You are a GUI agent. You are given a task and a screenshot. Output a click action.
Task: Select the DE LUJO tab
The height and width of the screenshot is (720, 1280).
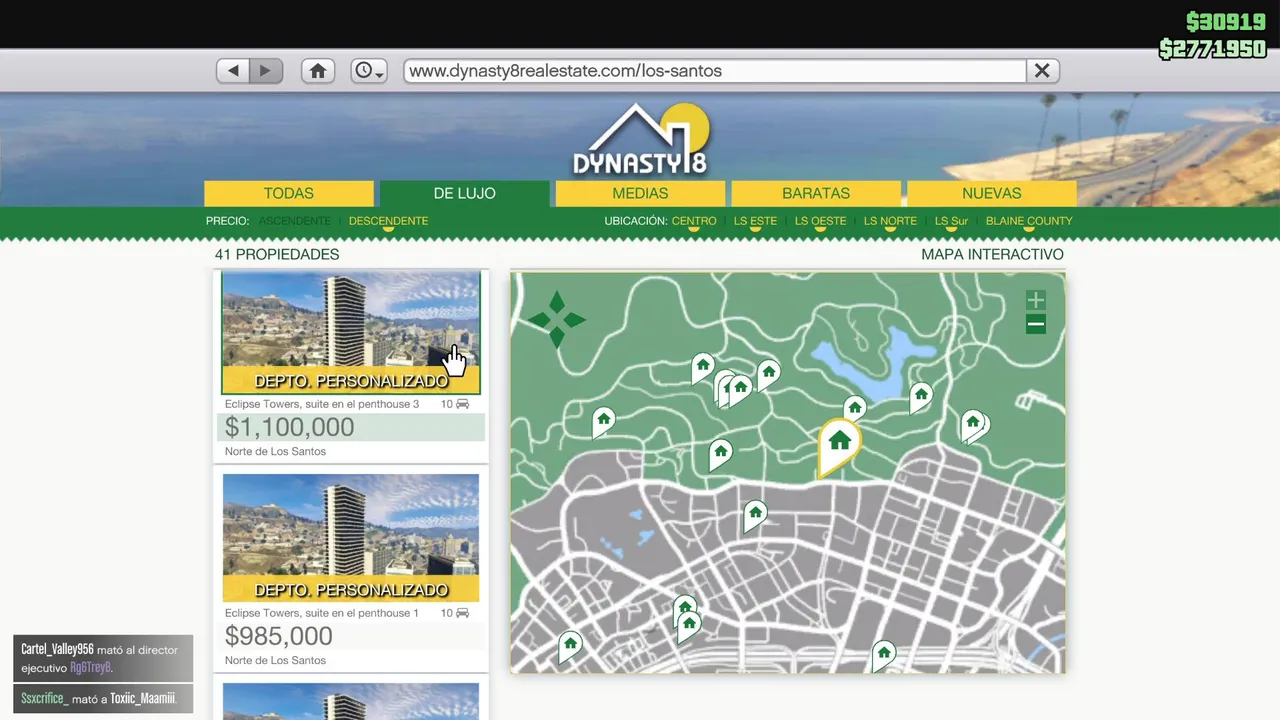point(464,193)
